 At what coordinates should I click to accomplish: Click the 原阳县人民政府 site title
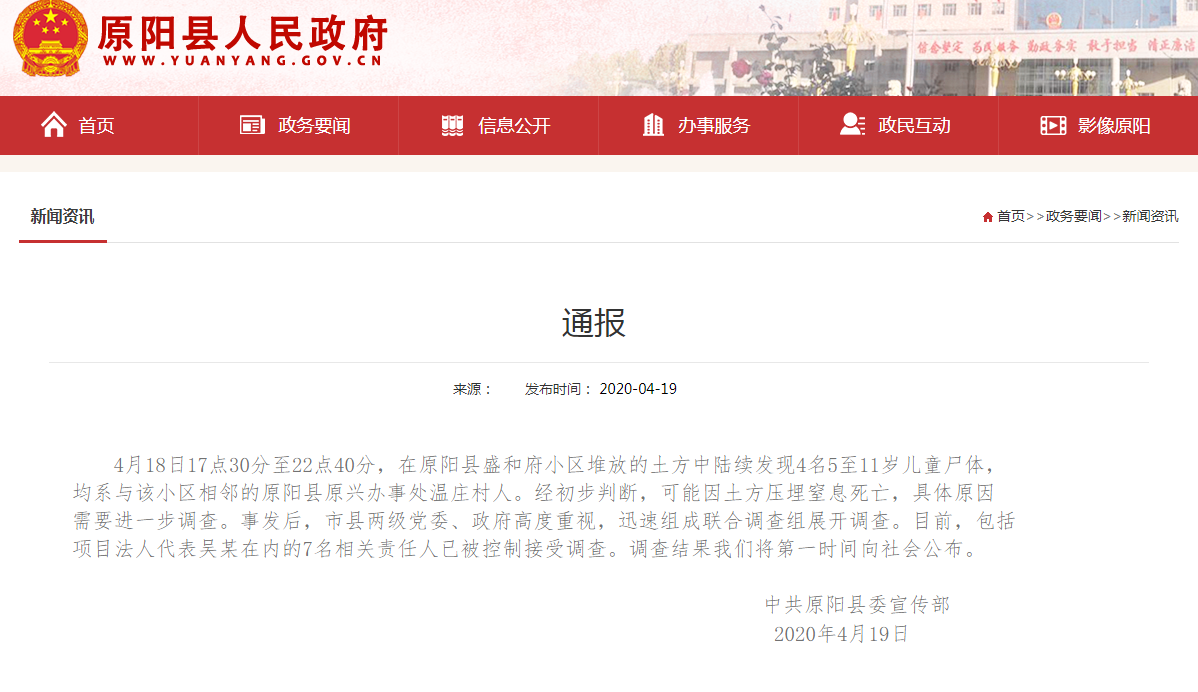(242, 35)
